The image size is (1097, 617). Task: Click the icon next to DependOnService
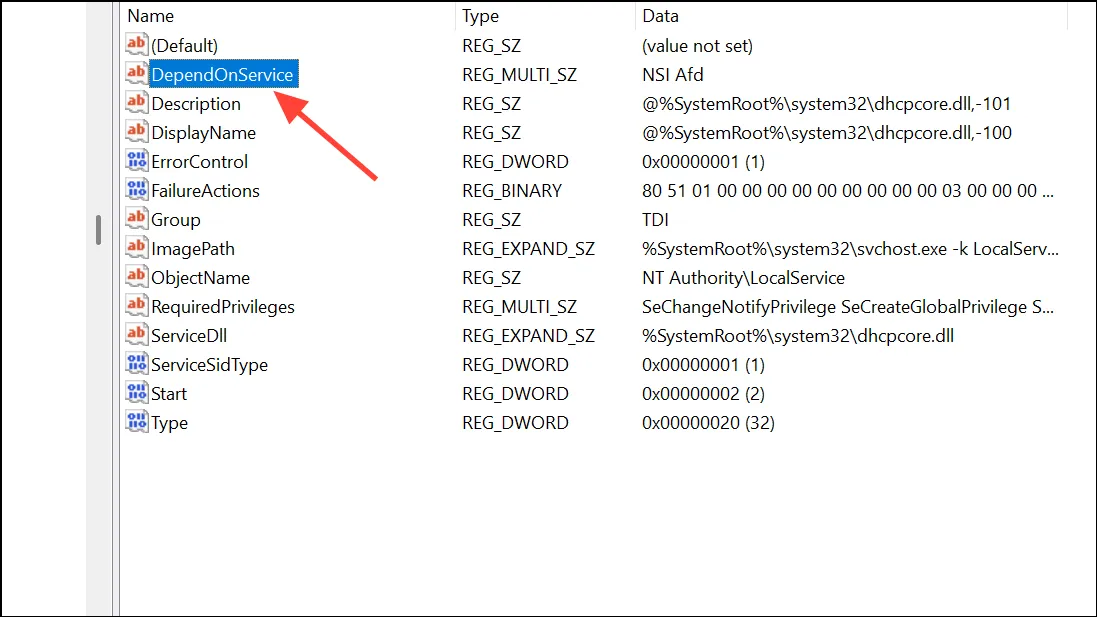click(x=136, y=73)
